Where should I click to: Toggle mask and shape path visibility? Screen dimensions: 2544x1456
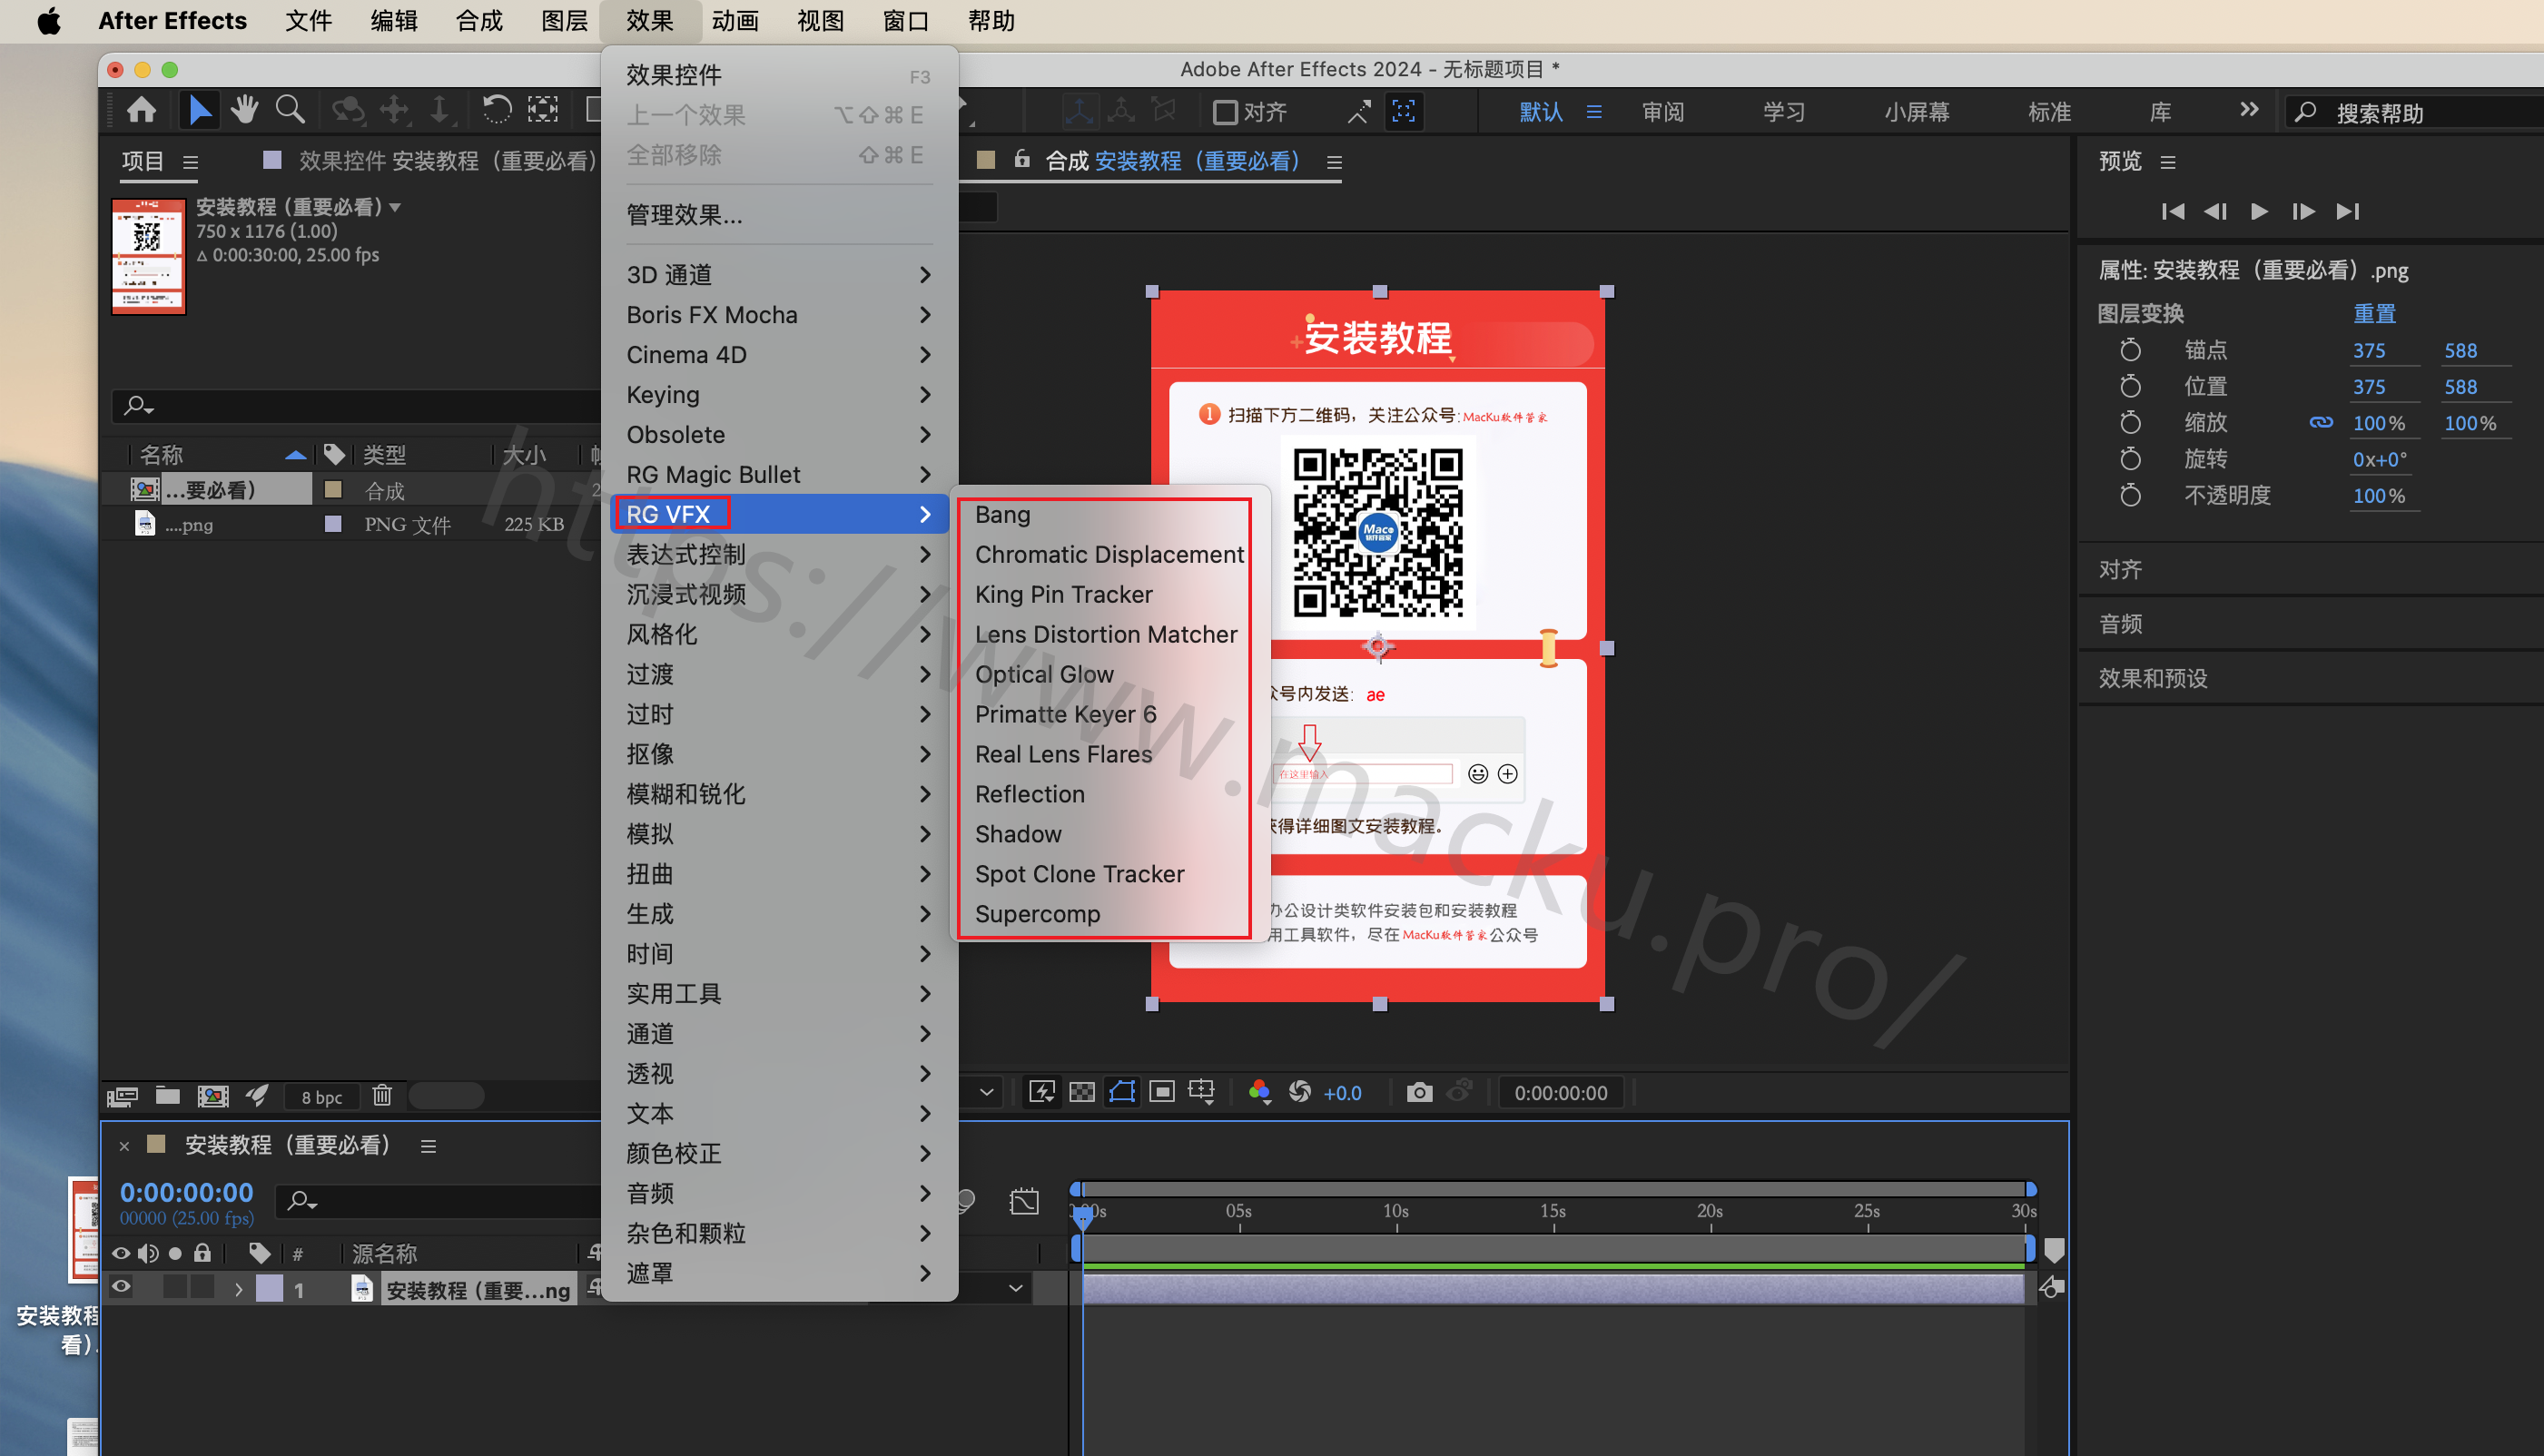pyautogui.click(x=1122, y=1092)
